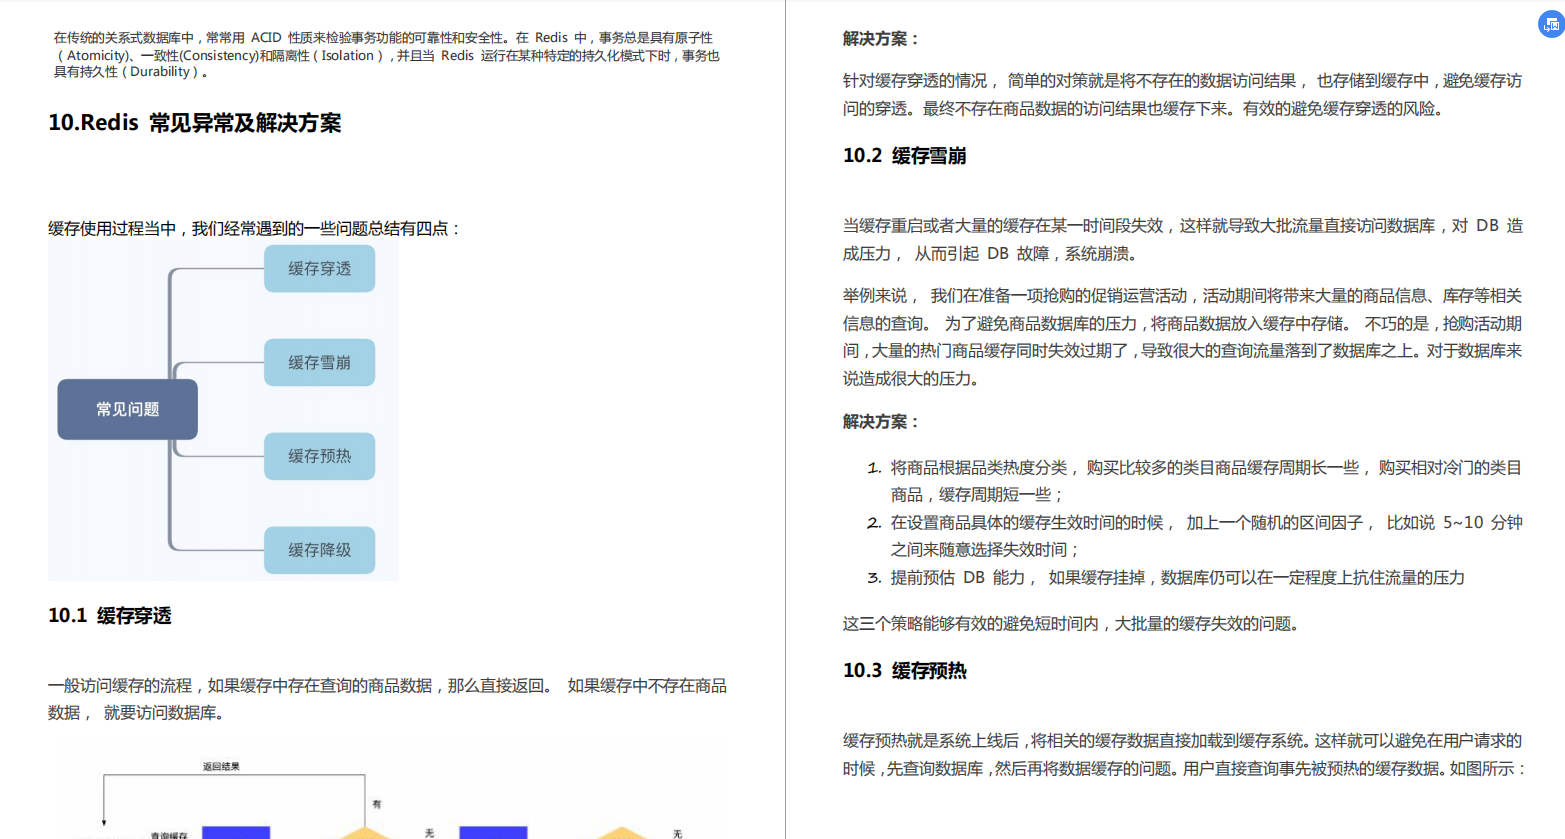This screenshot has height=839, width=1565.
Task: Click the '缓存雪崩' node in the diagram
Action: pyautogui.click(x=319, y=362)
